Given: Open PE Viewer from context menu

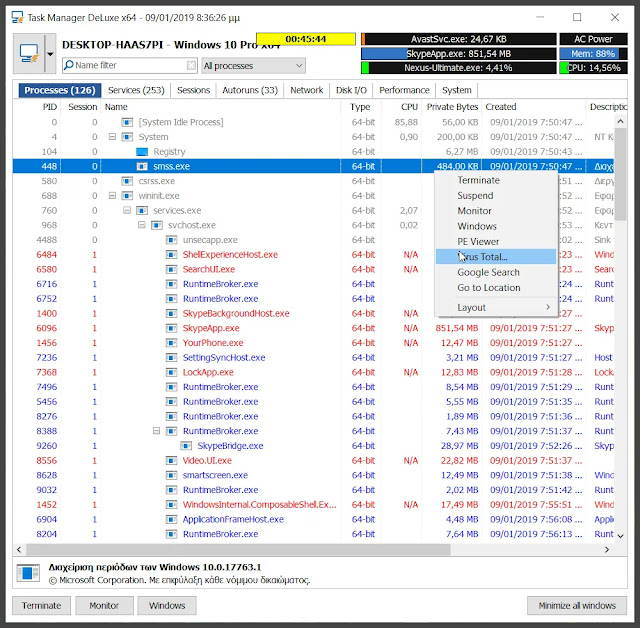Looking at the screenshot, I should 496,242.
